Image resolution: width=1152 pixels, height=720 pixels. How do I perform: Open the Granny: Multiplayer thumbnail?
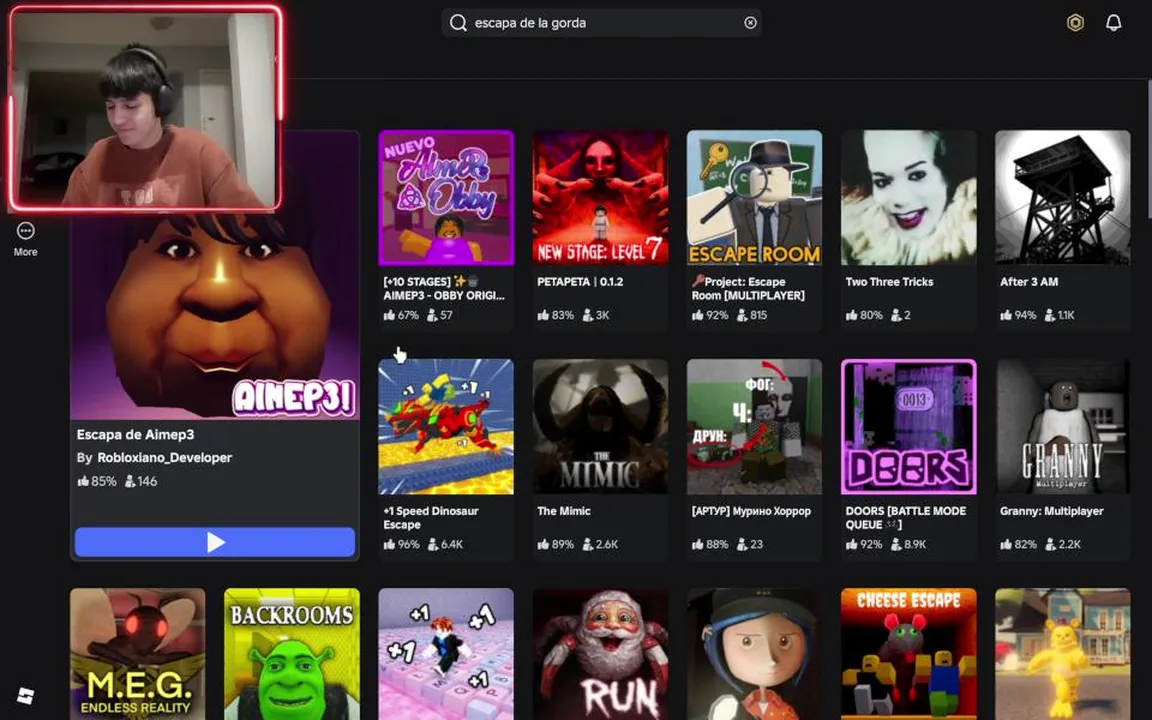click(x=1062, y=426)
